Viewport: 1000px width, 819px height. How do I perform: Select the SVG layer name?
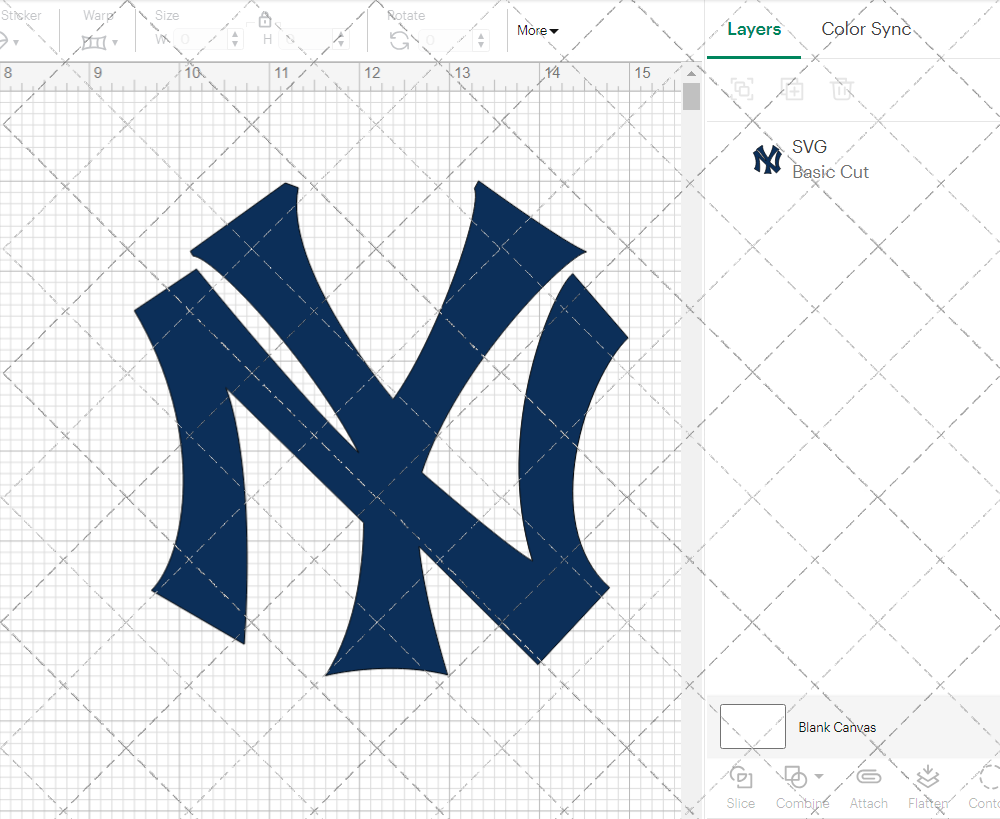coord(809,147)
